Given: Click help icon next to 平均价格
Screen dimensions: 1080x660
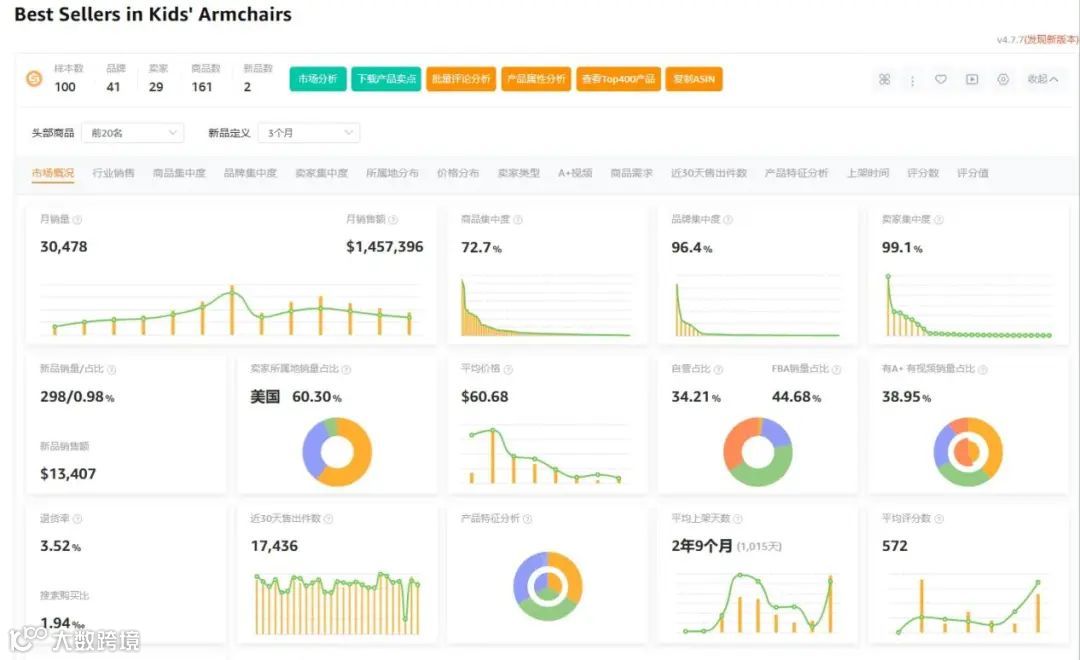Looking at the screenshot, I should pyautogui.click(x=508, y=370).
